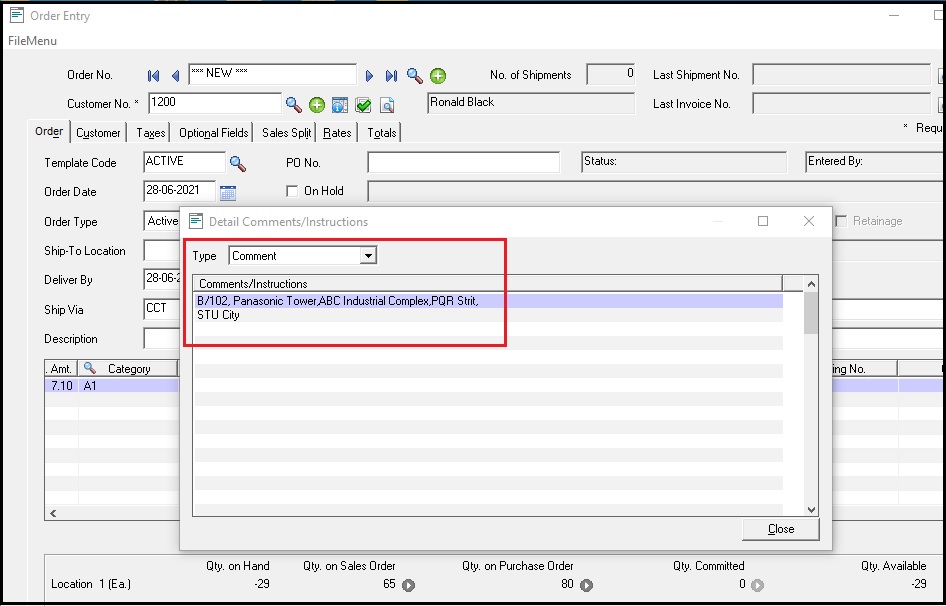The width and height of the screenshot is (946, 606).
Task: Click comments list scrollbar up arrow
Action: (x=811, y=284)
